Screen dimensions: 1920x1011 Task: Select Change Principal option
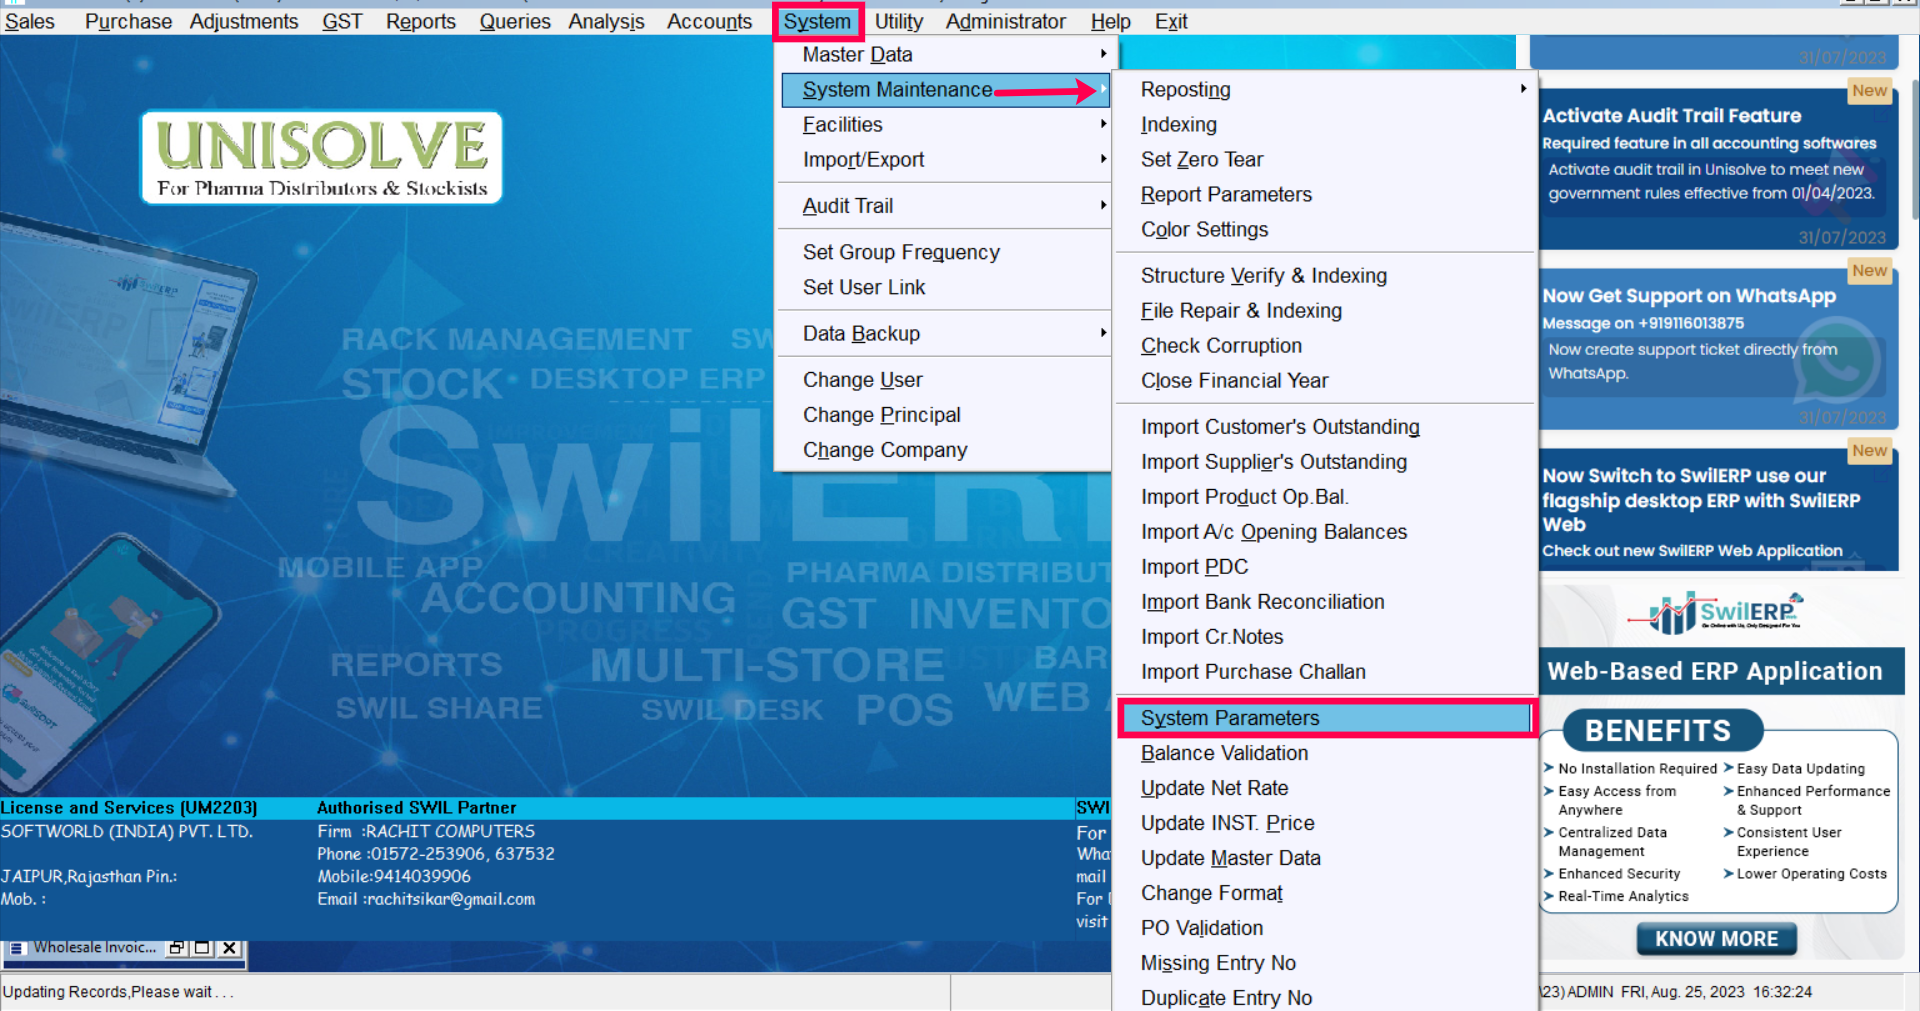(945, 414)
